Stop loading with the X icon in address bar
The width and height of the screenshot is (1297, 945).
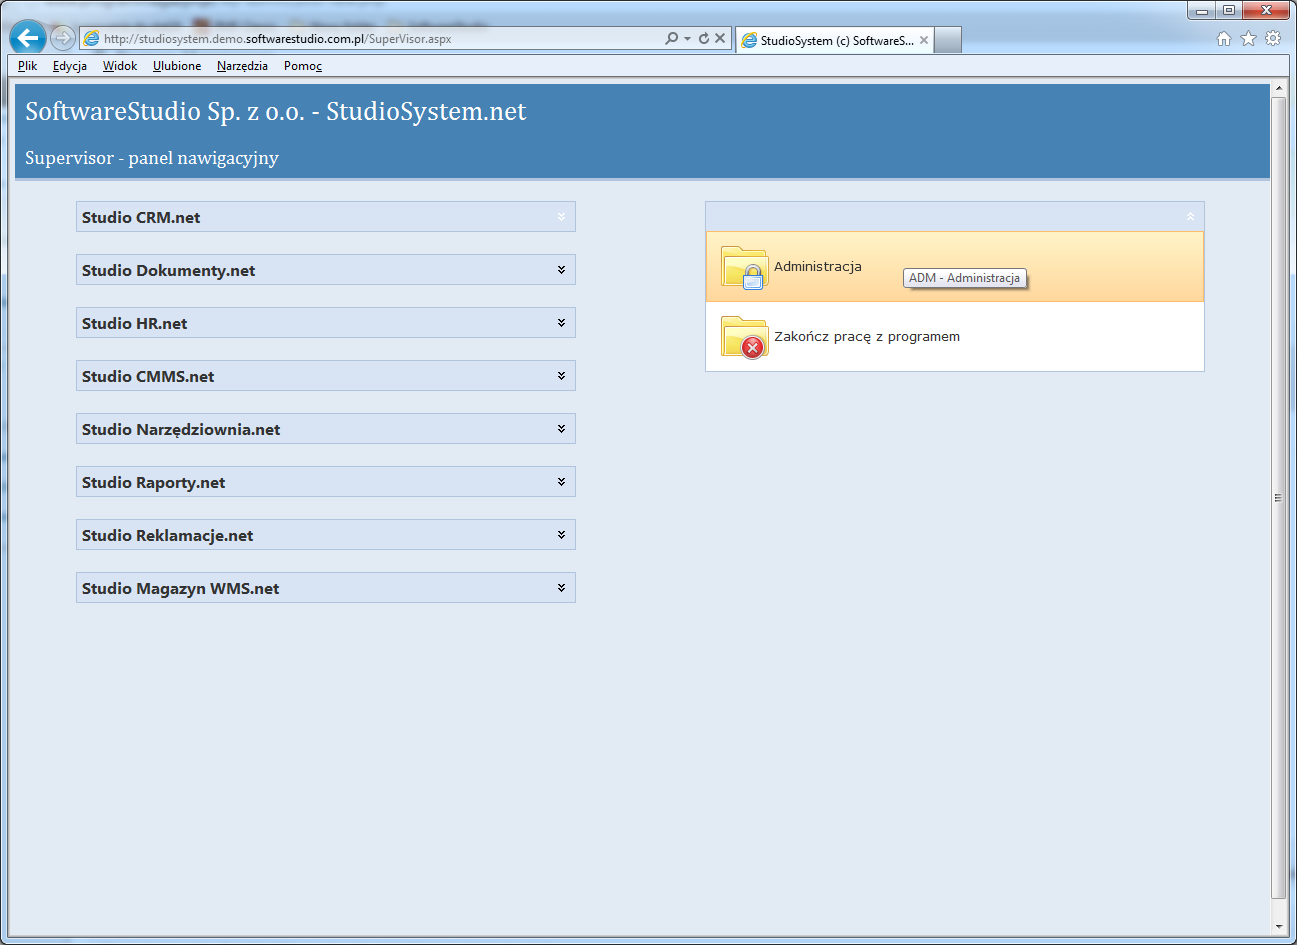[720, 38]
